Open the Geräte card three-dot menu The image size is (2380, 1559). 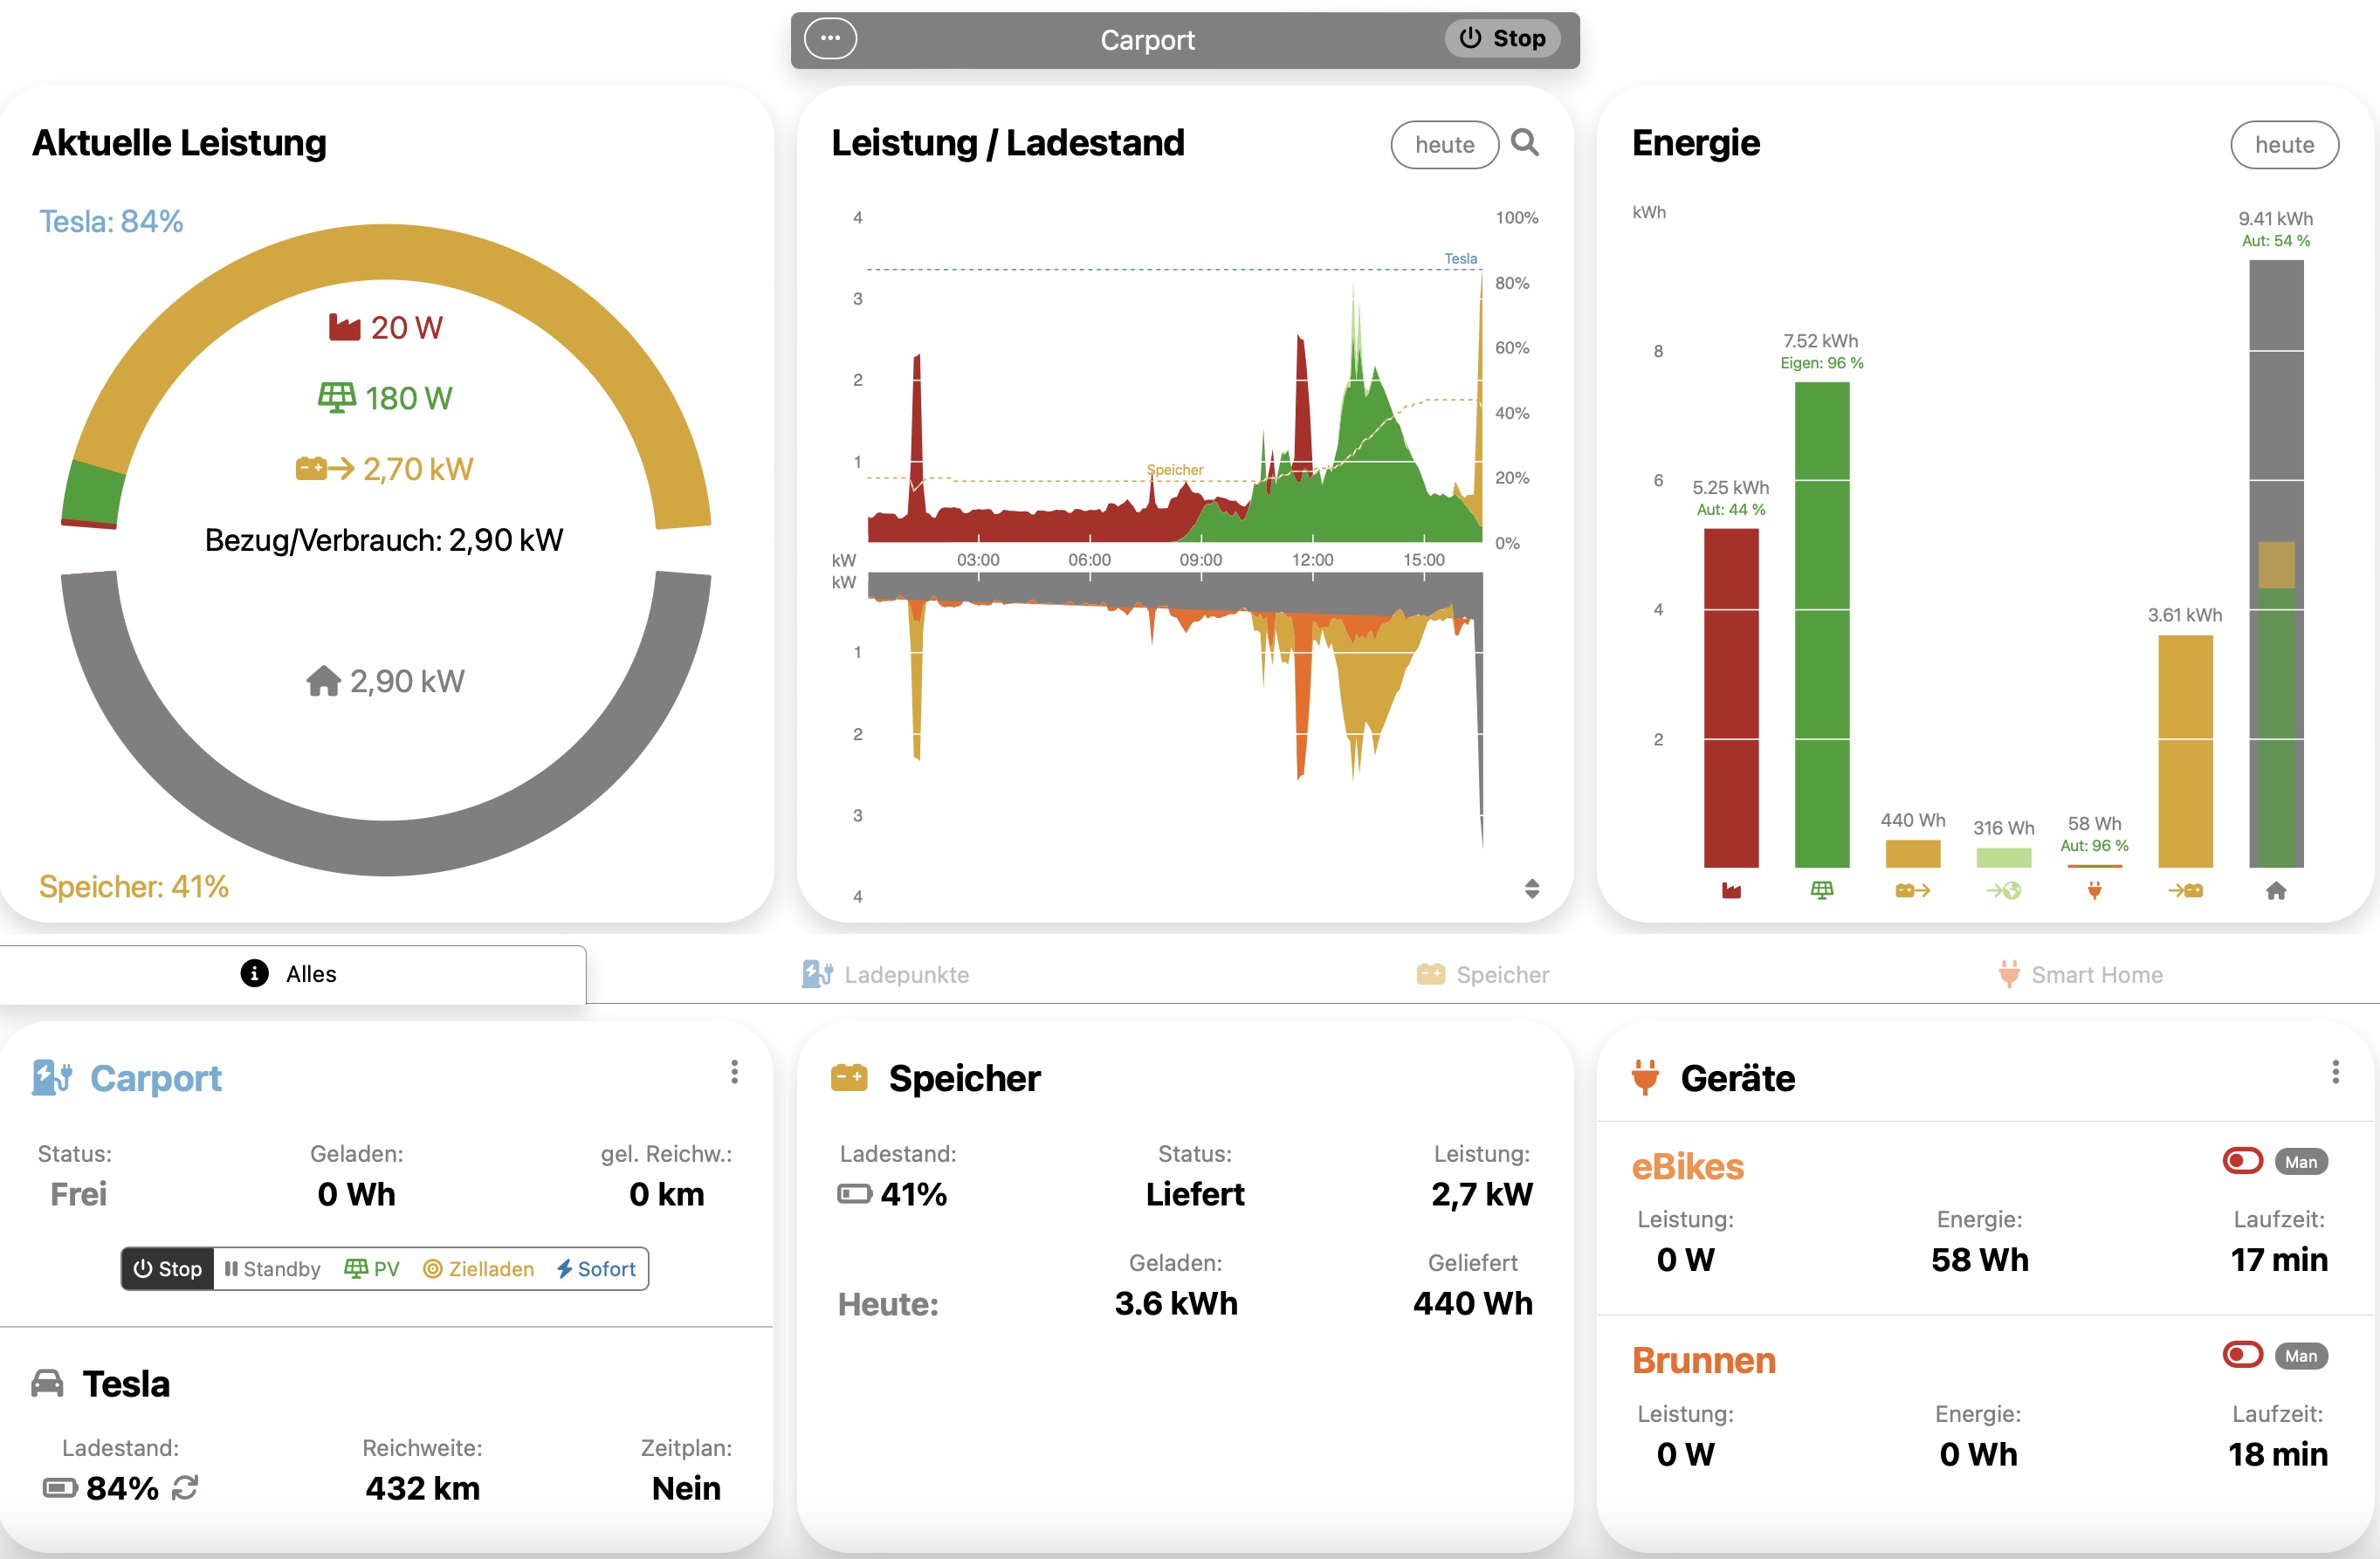2335,1072
